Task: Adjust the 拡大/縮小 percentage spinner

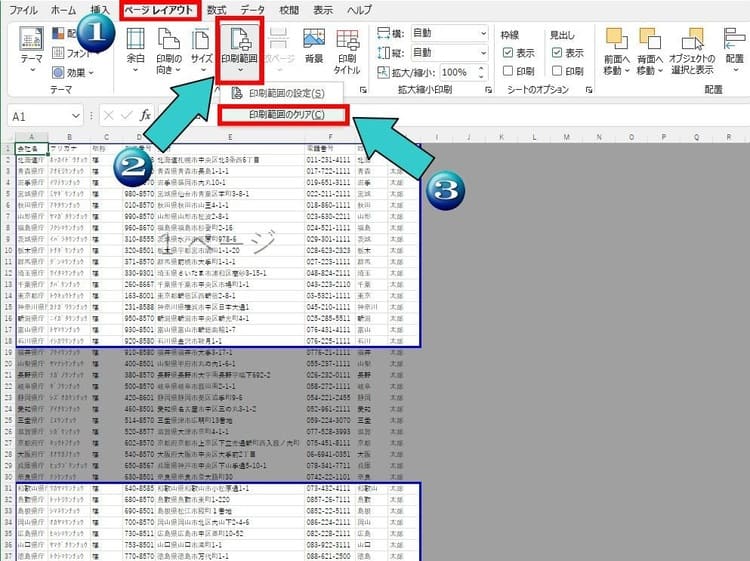Action: 481,72
